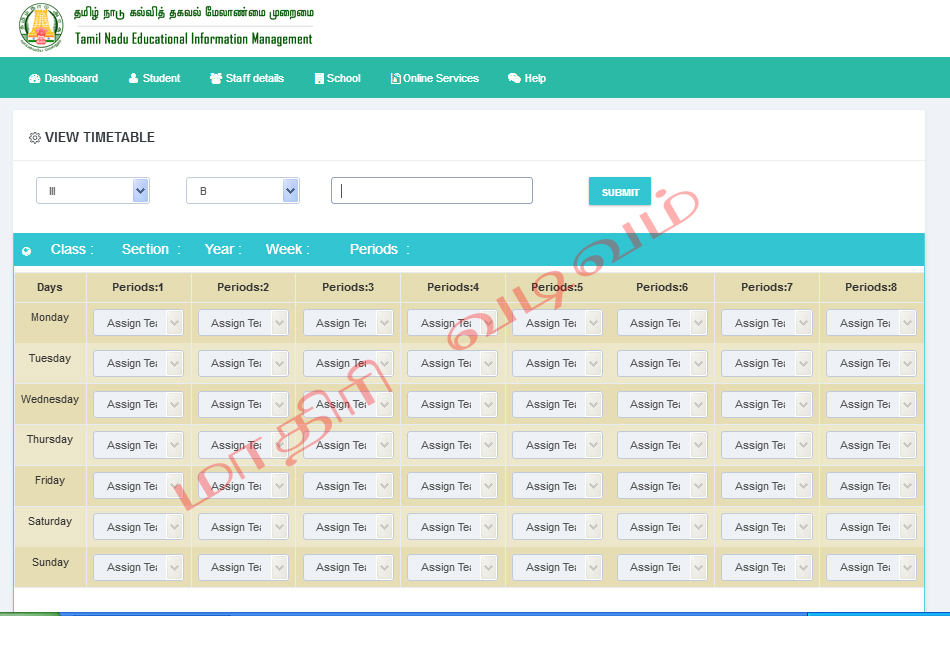Click the empty text input beside SUBMIT
This screenshot has width=950, height=650.
tap(431, 190)
